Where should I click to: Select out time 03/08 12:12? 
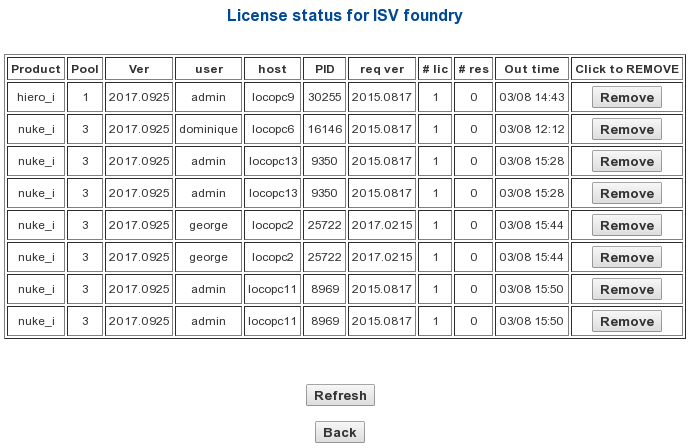tap(532, 129)
